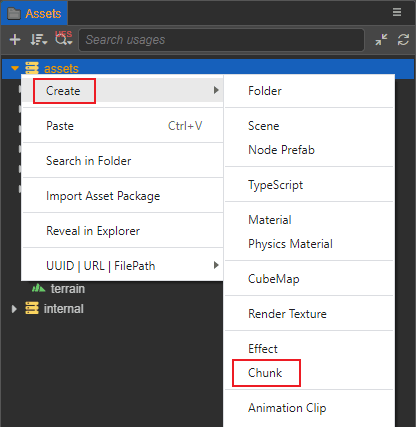Open the sort order dropdown icon
This screenshot has height=427, width=416.
(x=39, y=40)
